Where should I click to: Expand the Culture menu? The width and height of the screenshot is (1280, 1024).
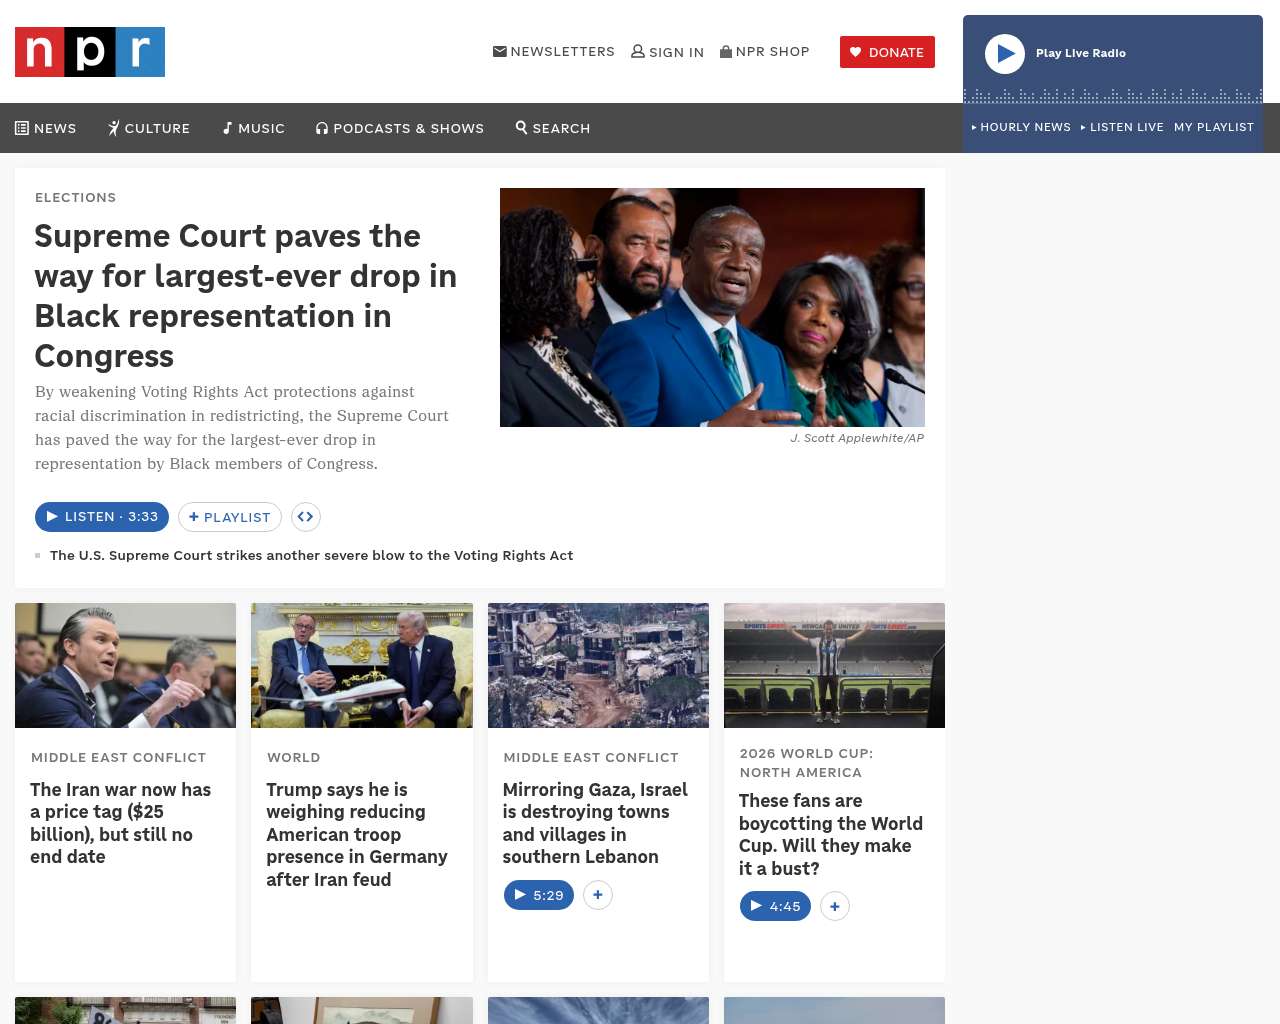[x=149, y=128]
